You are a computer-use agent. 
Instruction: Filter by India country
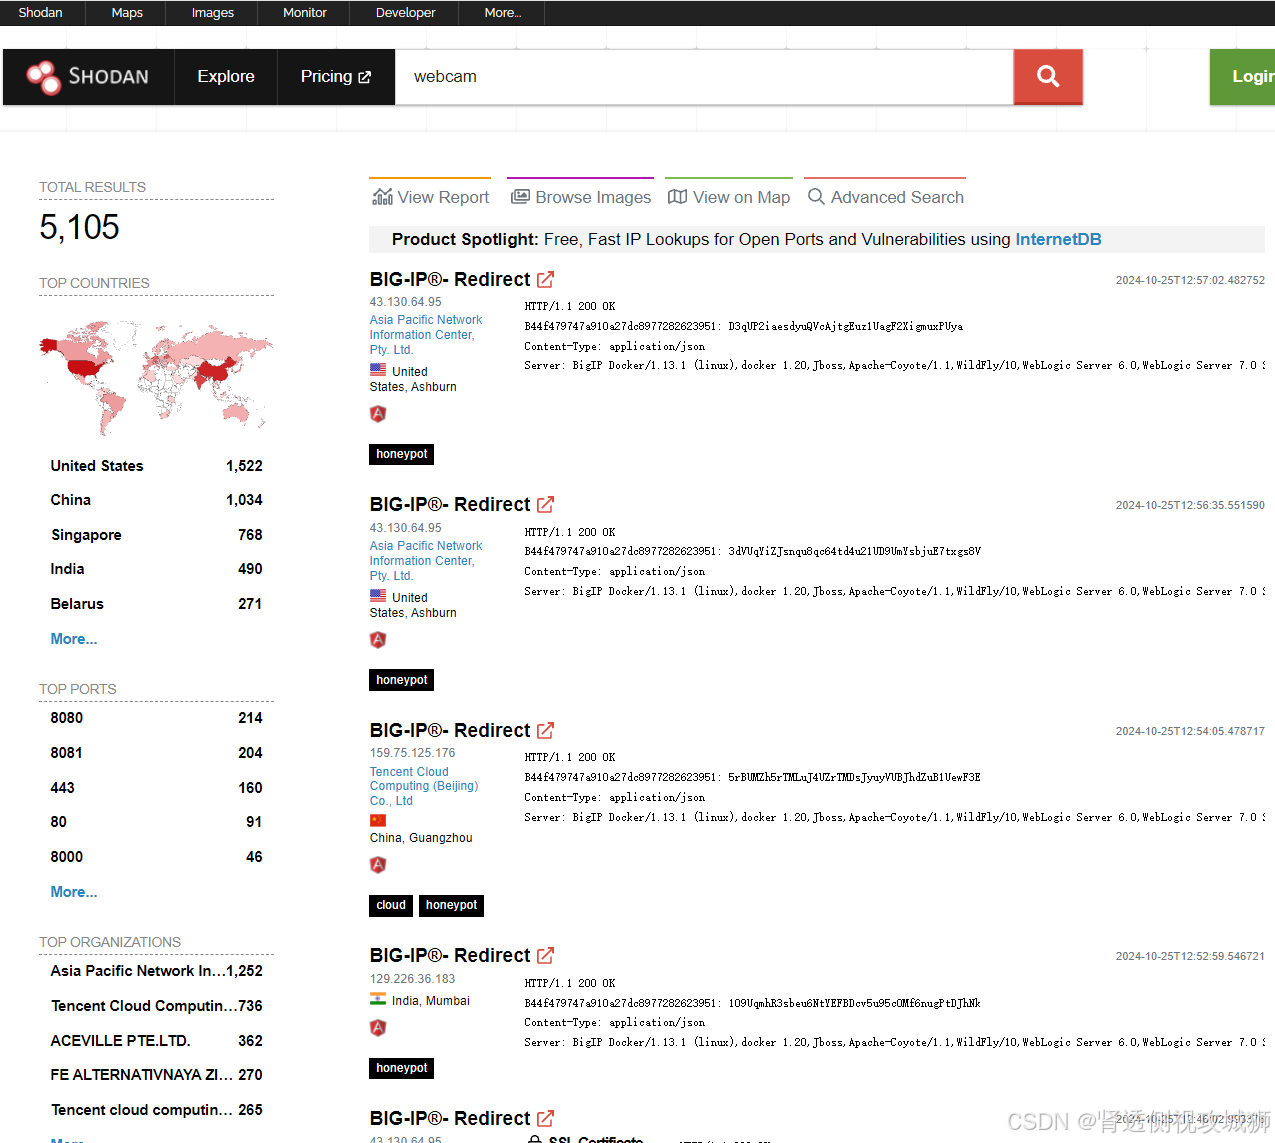[x=156, y=569]
